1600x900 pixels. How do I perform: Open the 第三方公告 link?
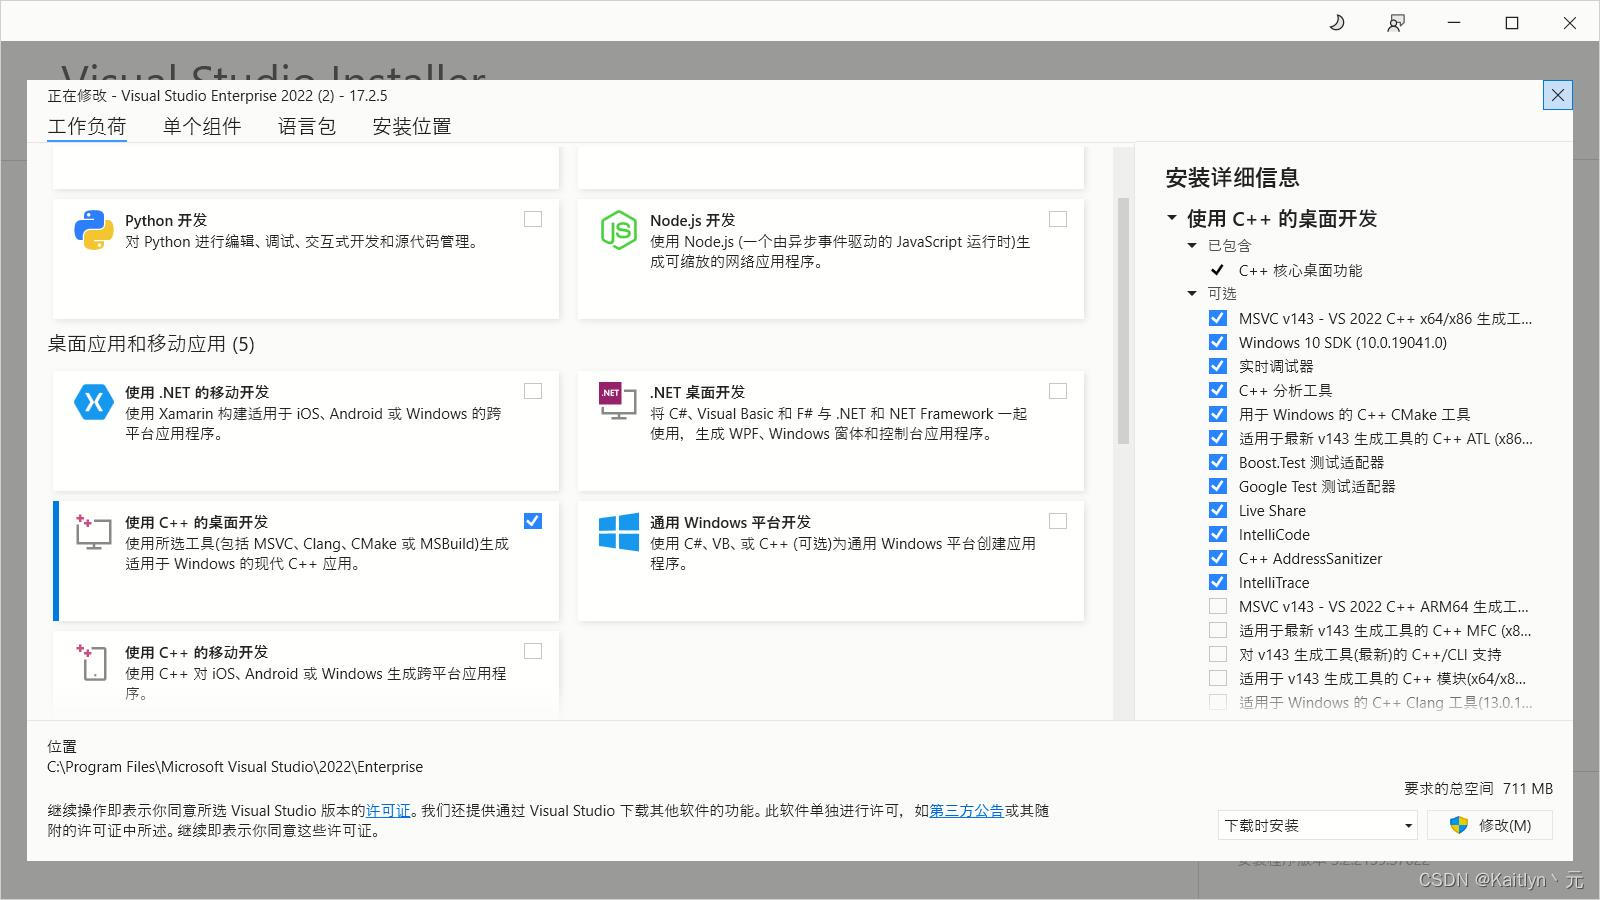coord(966,811)
